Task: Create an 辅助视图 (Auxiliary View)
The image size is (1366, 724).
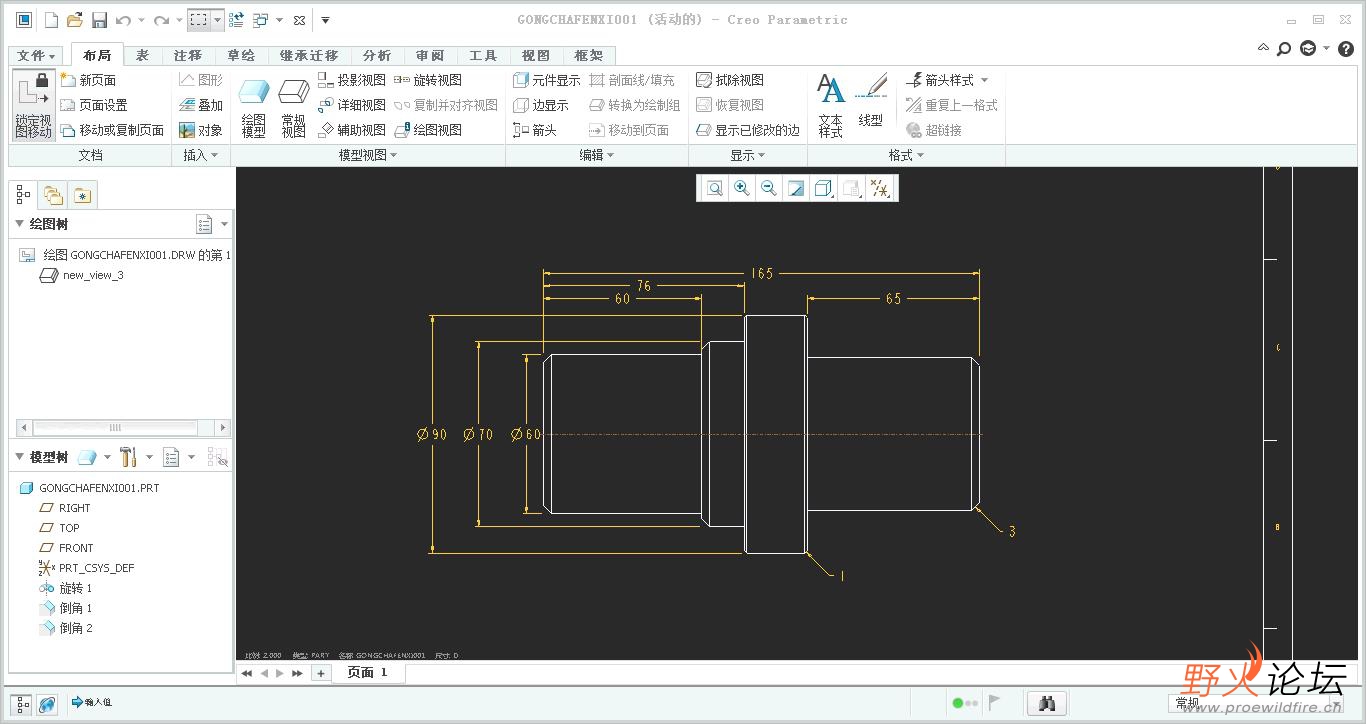Action: click(x=352, y=130)
